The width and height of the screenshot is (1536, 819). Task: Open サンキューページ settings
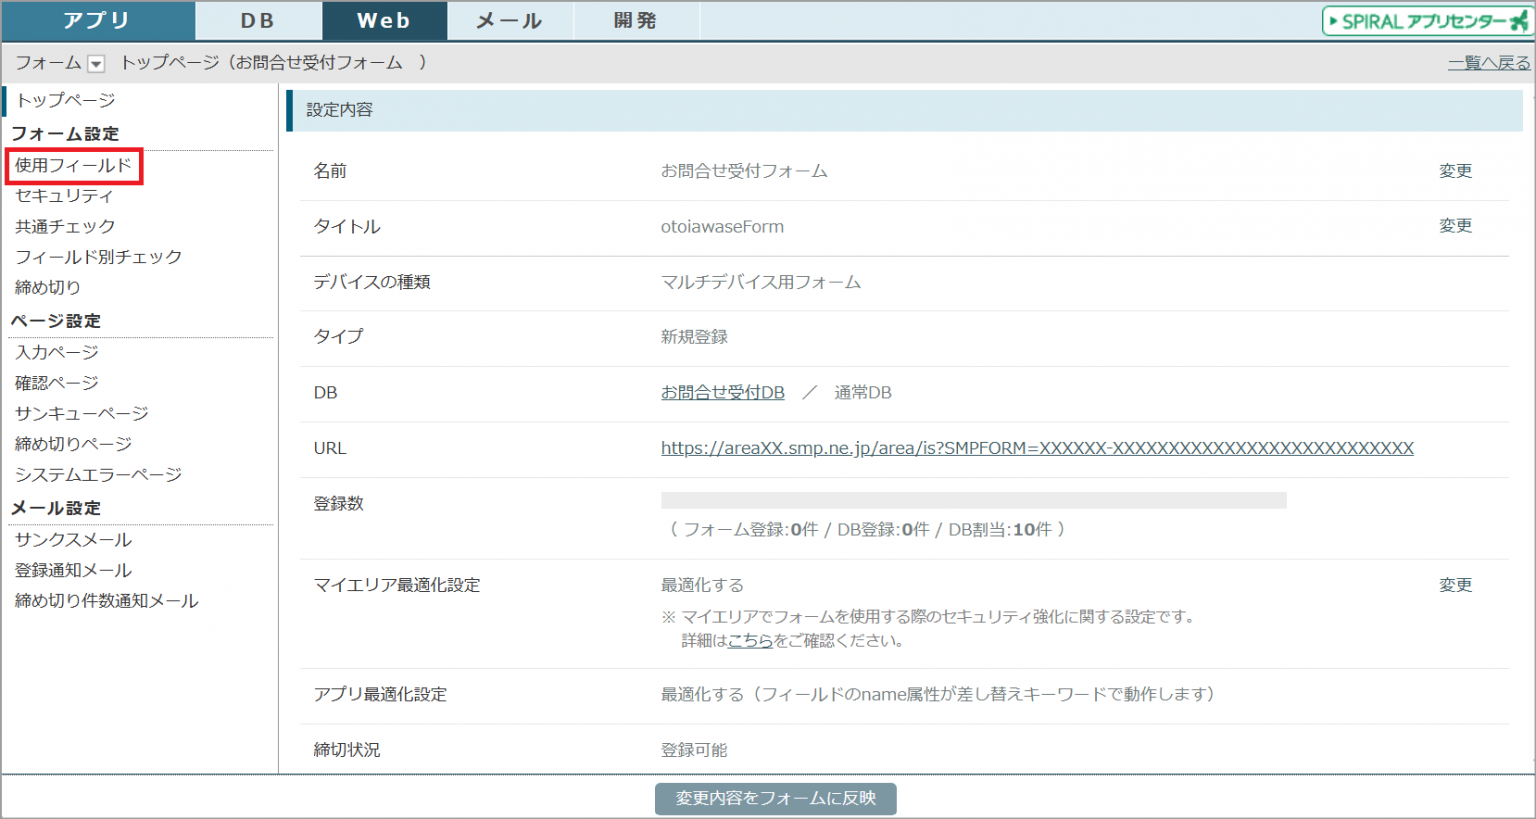(81, 413)
